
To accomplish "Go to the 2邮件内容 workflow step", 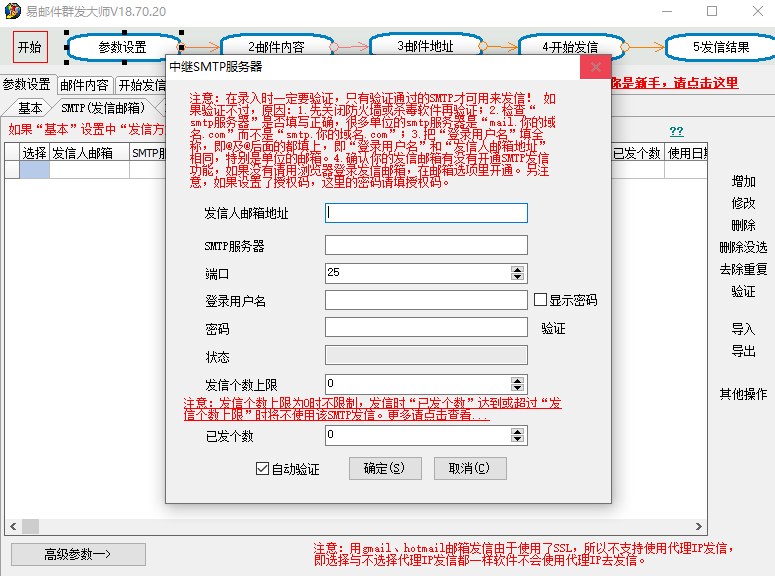I will [276, 47].
